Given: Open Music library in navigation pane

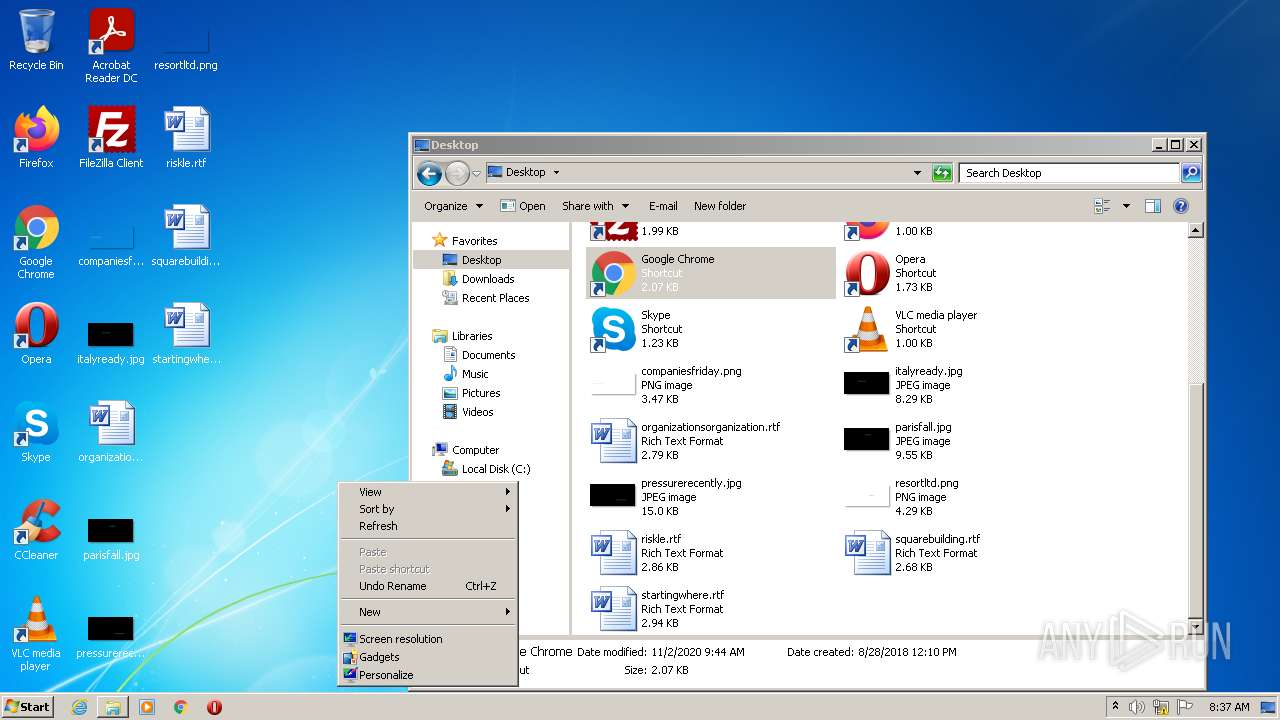Looking at the screenshot, I should point(475,374).
